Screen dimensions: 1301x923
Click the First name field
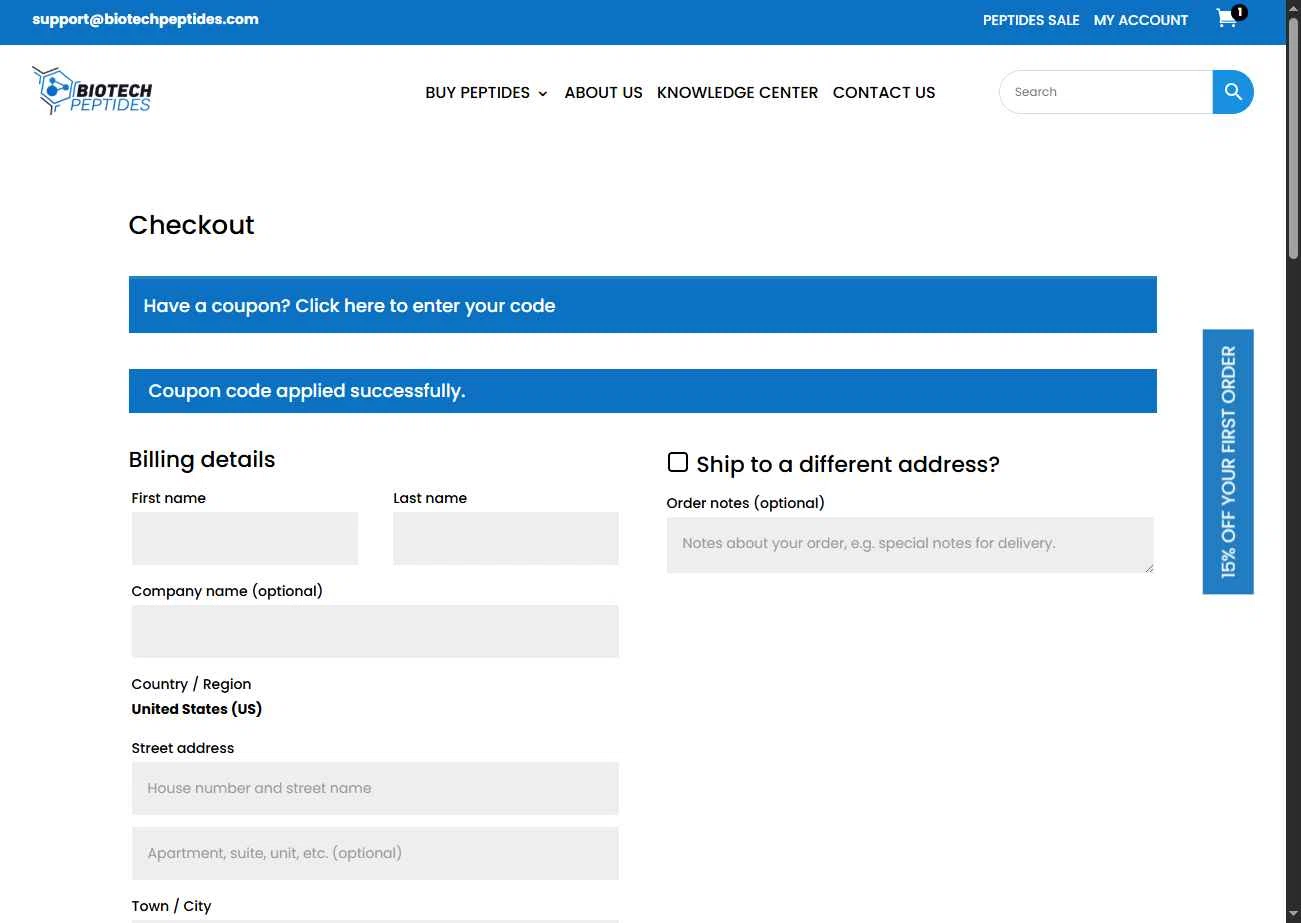(245, 539)
